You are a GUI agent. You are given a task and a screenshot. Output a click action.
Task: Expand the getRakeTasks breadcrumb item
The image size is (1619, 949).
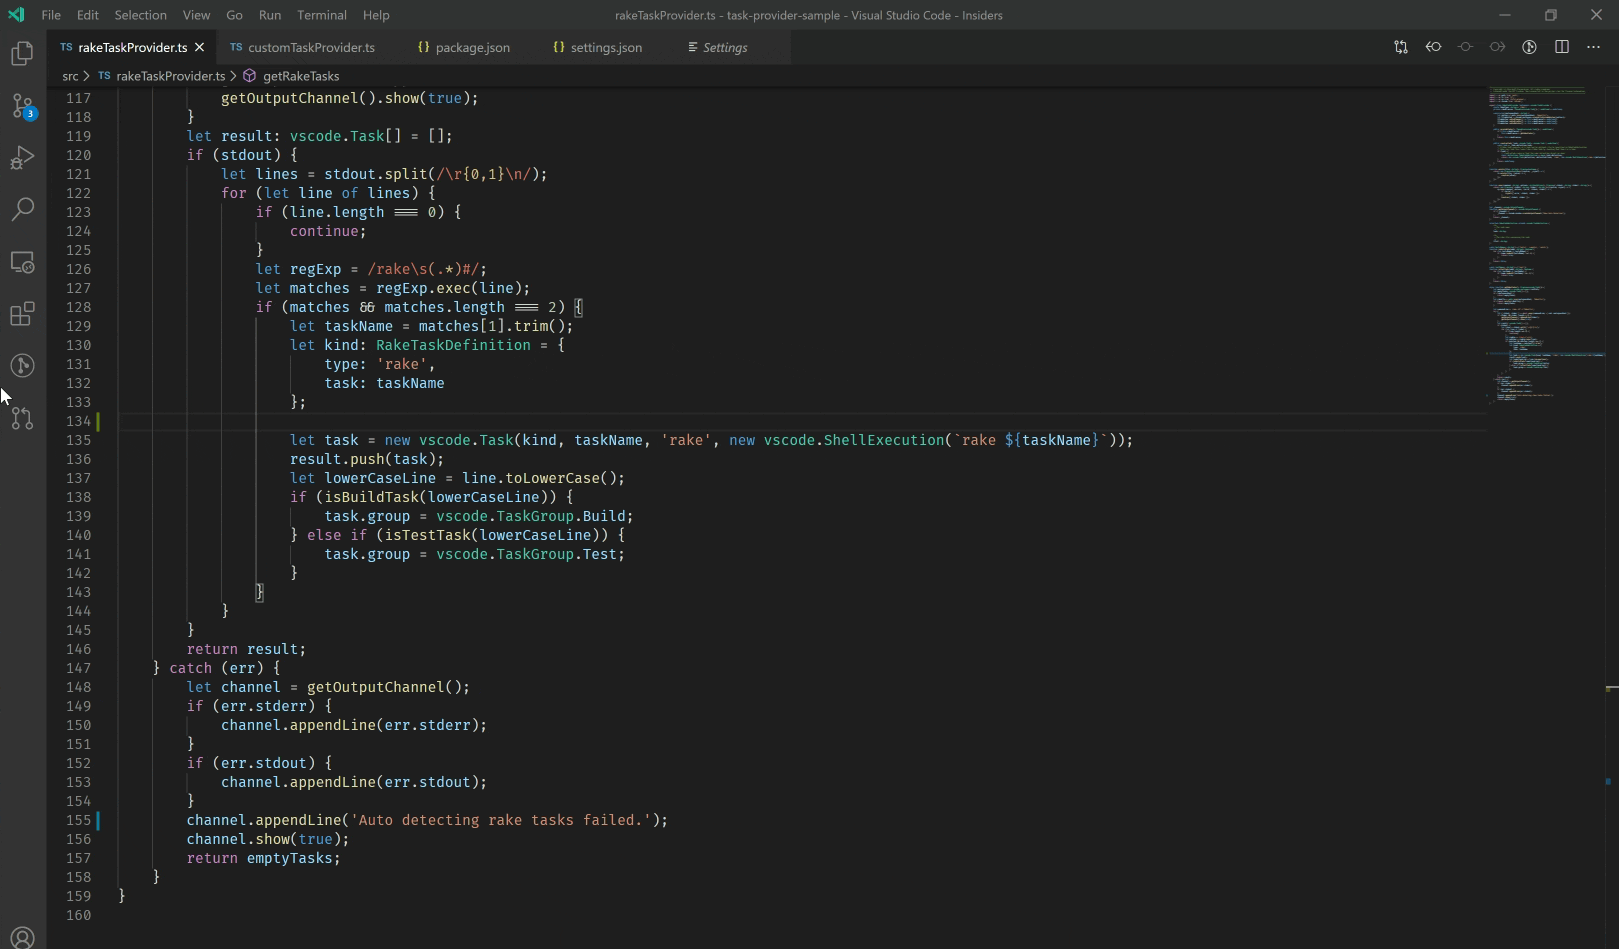pyautogui.click(x=303, y=76)
